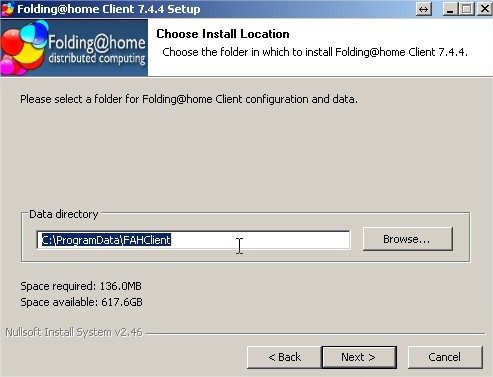Cancel the Folding@home setup

click(445, 357)
